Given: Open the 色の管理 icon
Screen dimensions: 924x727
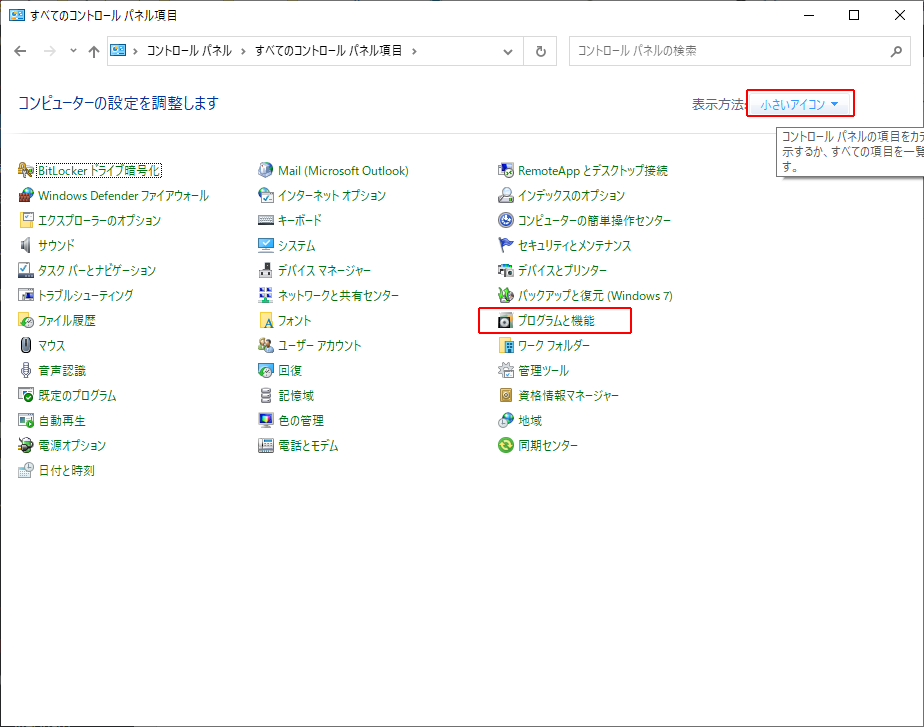Looking at the screenshot, I should (266, 421).
